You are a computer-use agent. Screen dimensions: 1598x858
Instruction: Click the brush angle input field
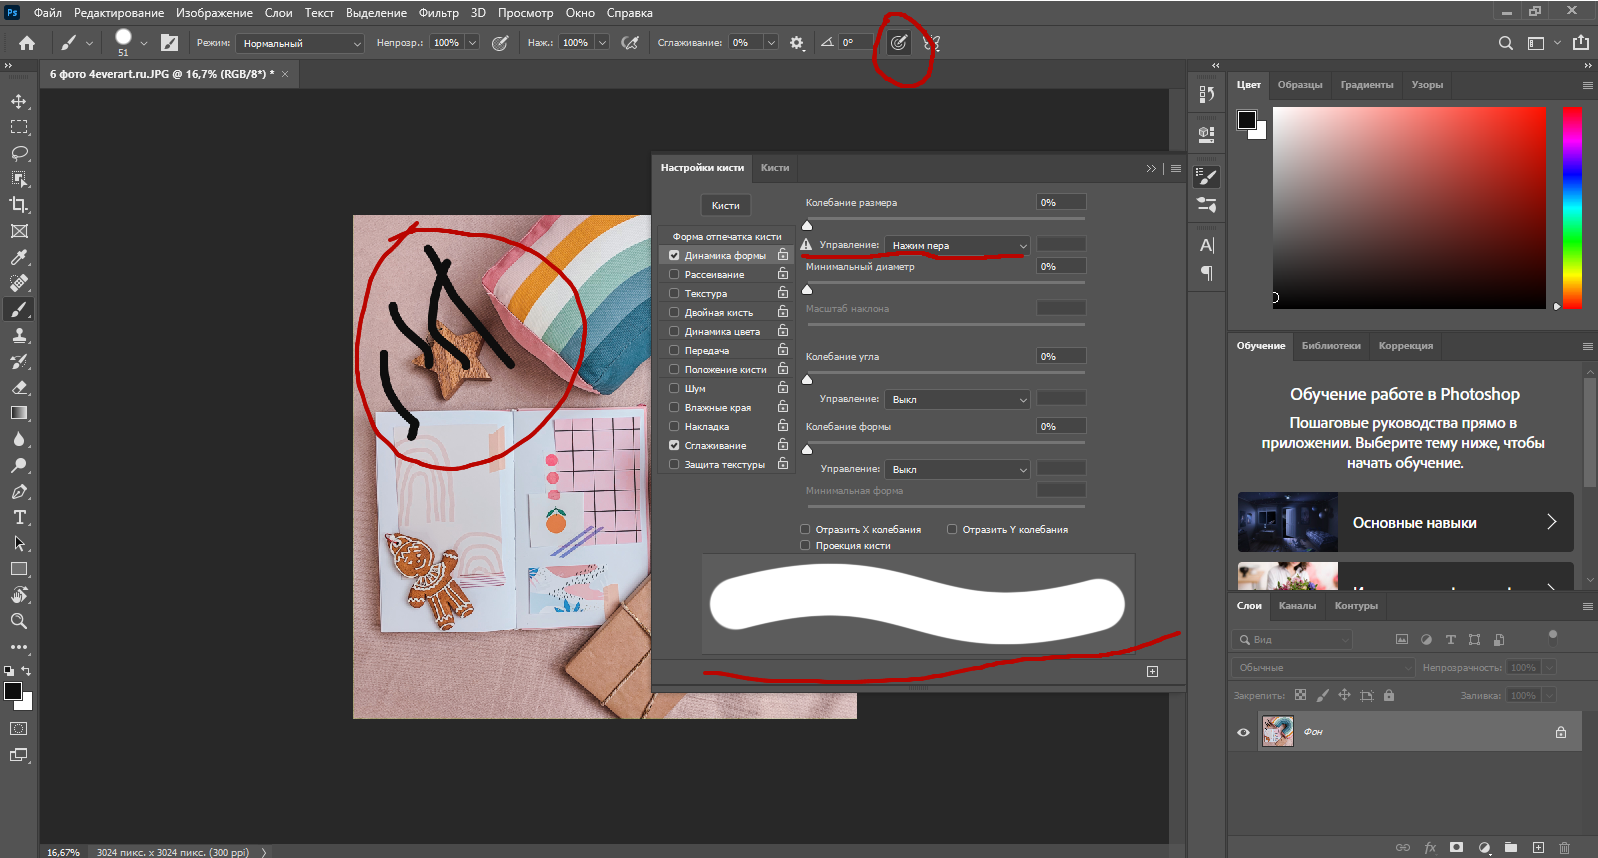point(855,43)
